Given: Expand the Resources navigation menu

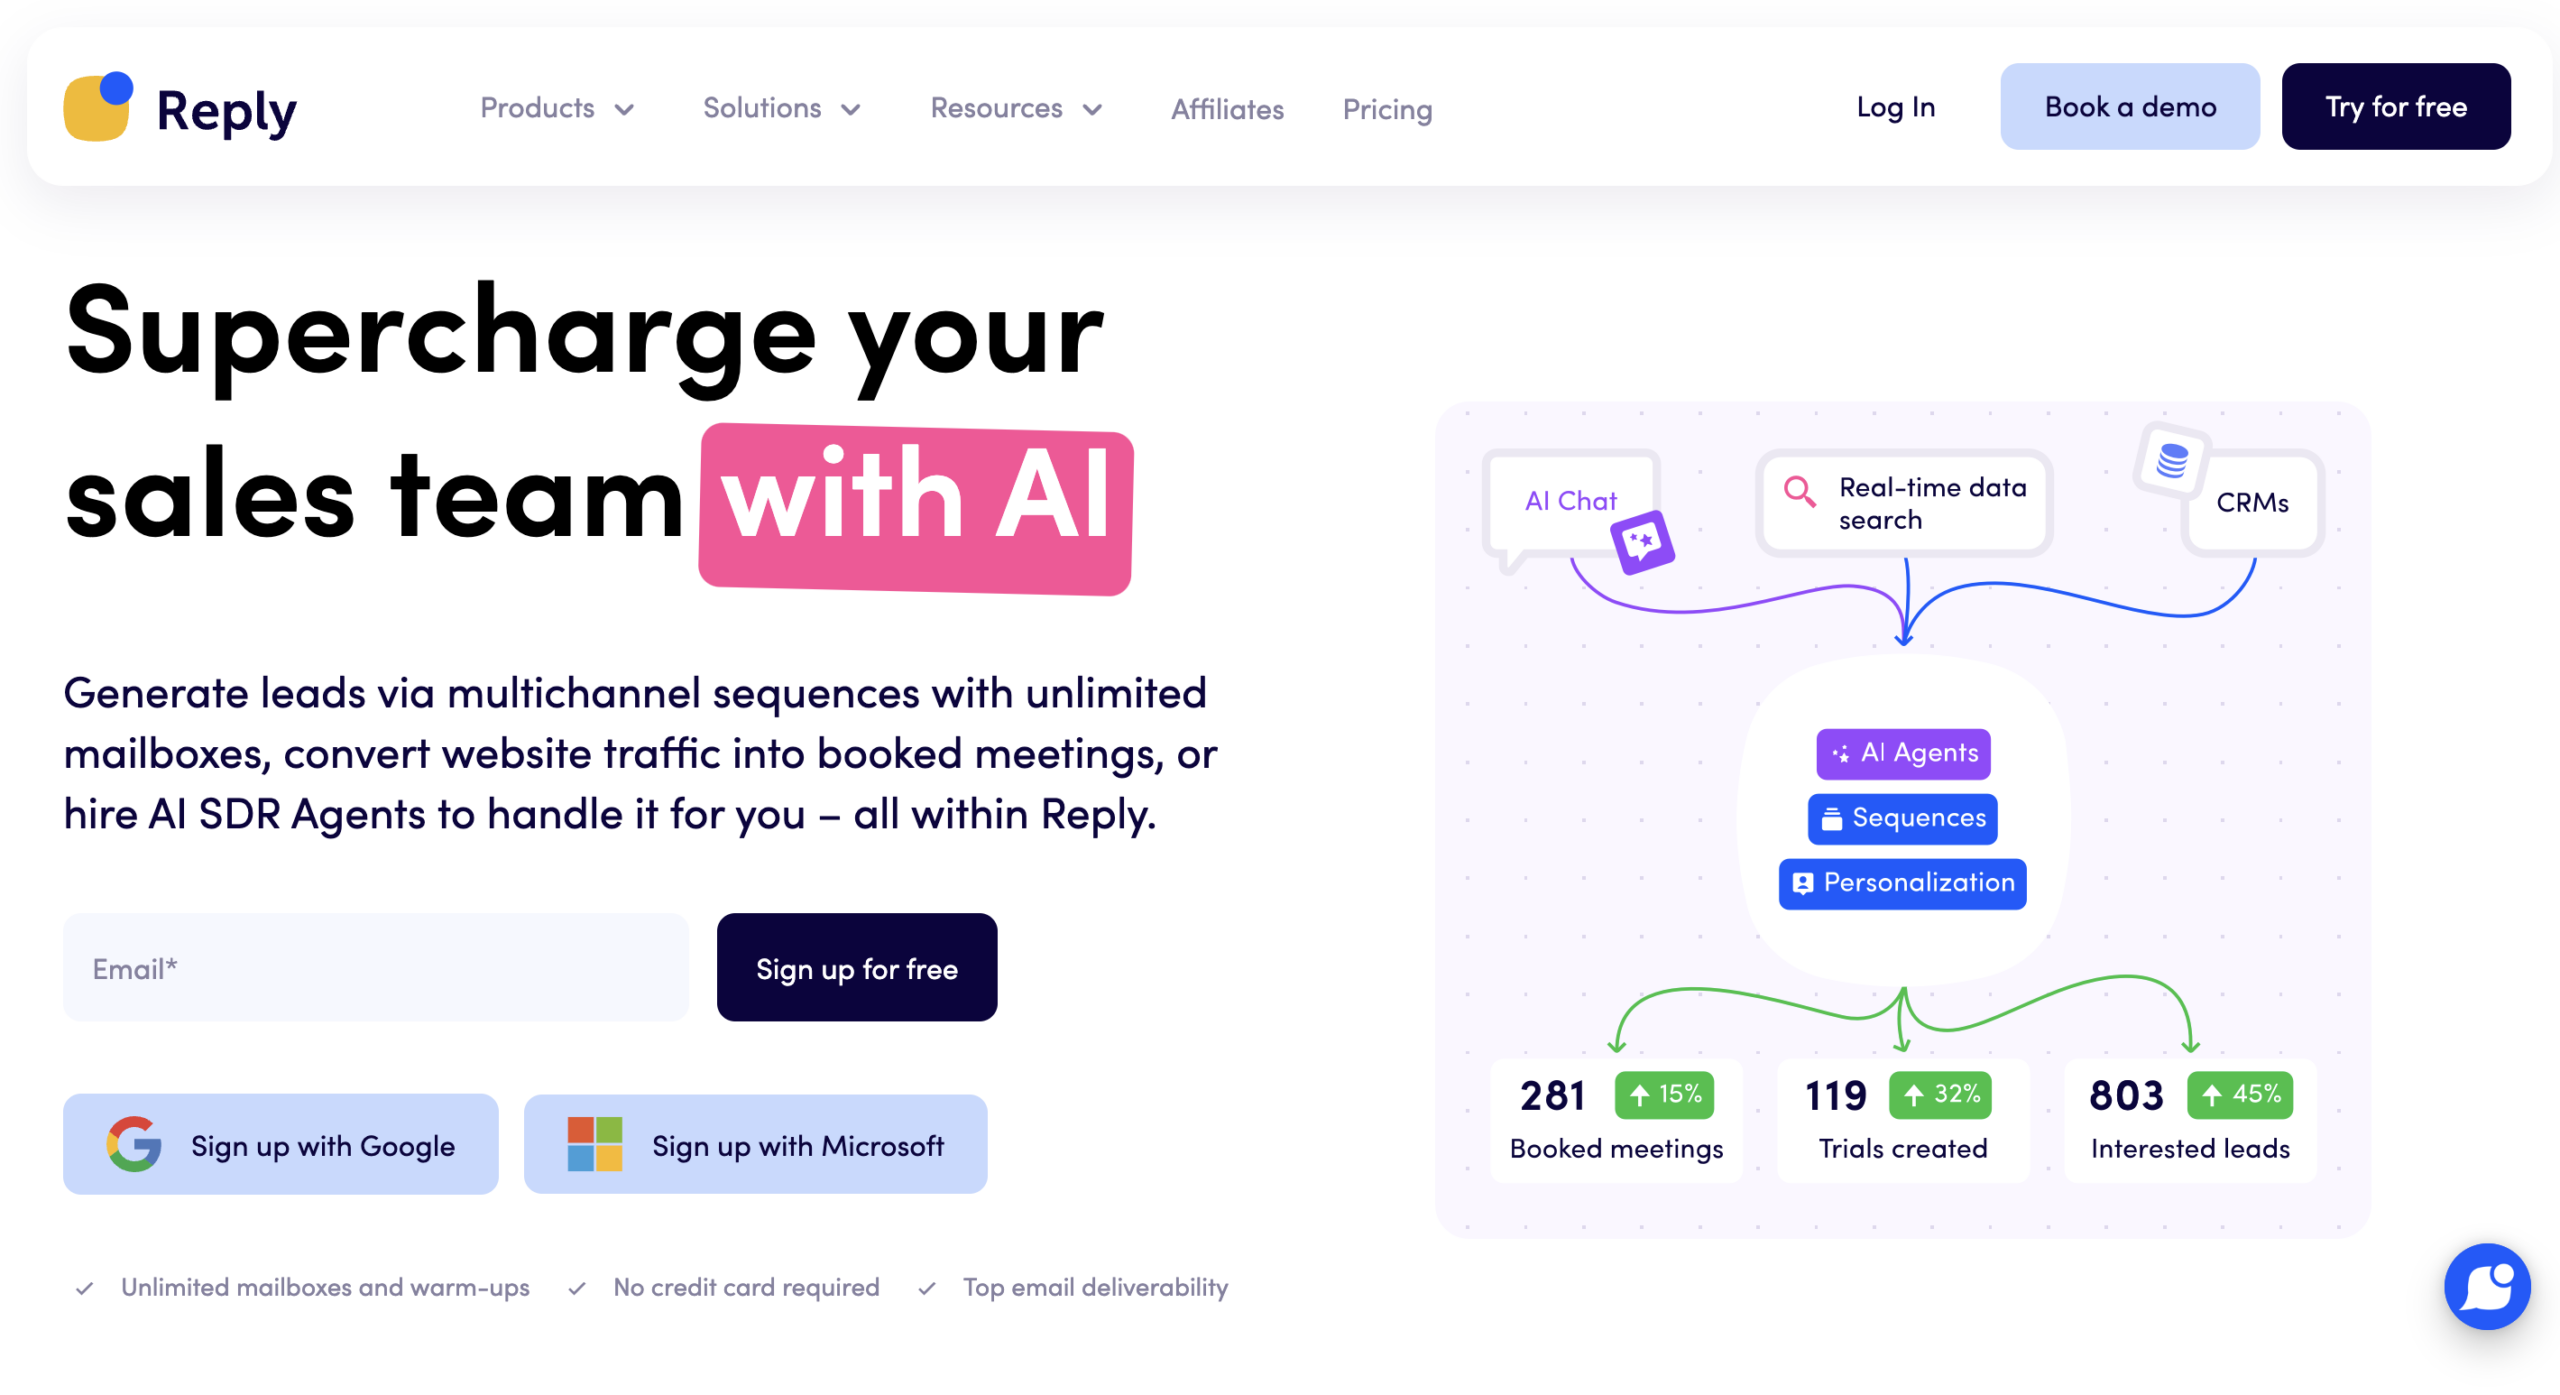Looking at the screenshot, I should 1015,108.
